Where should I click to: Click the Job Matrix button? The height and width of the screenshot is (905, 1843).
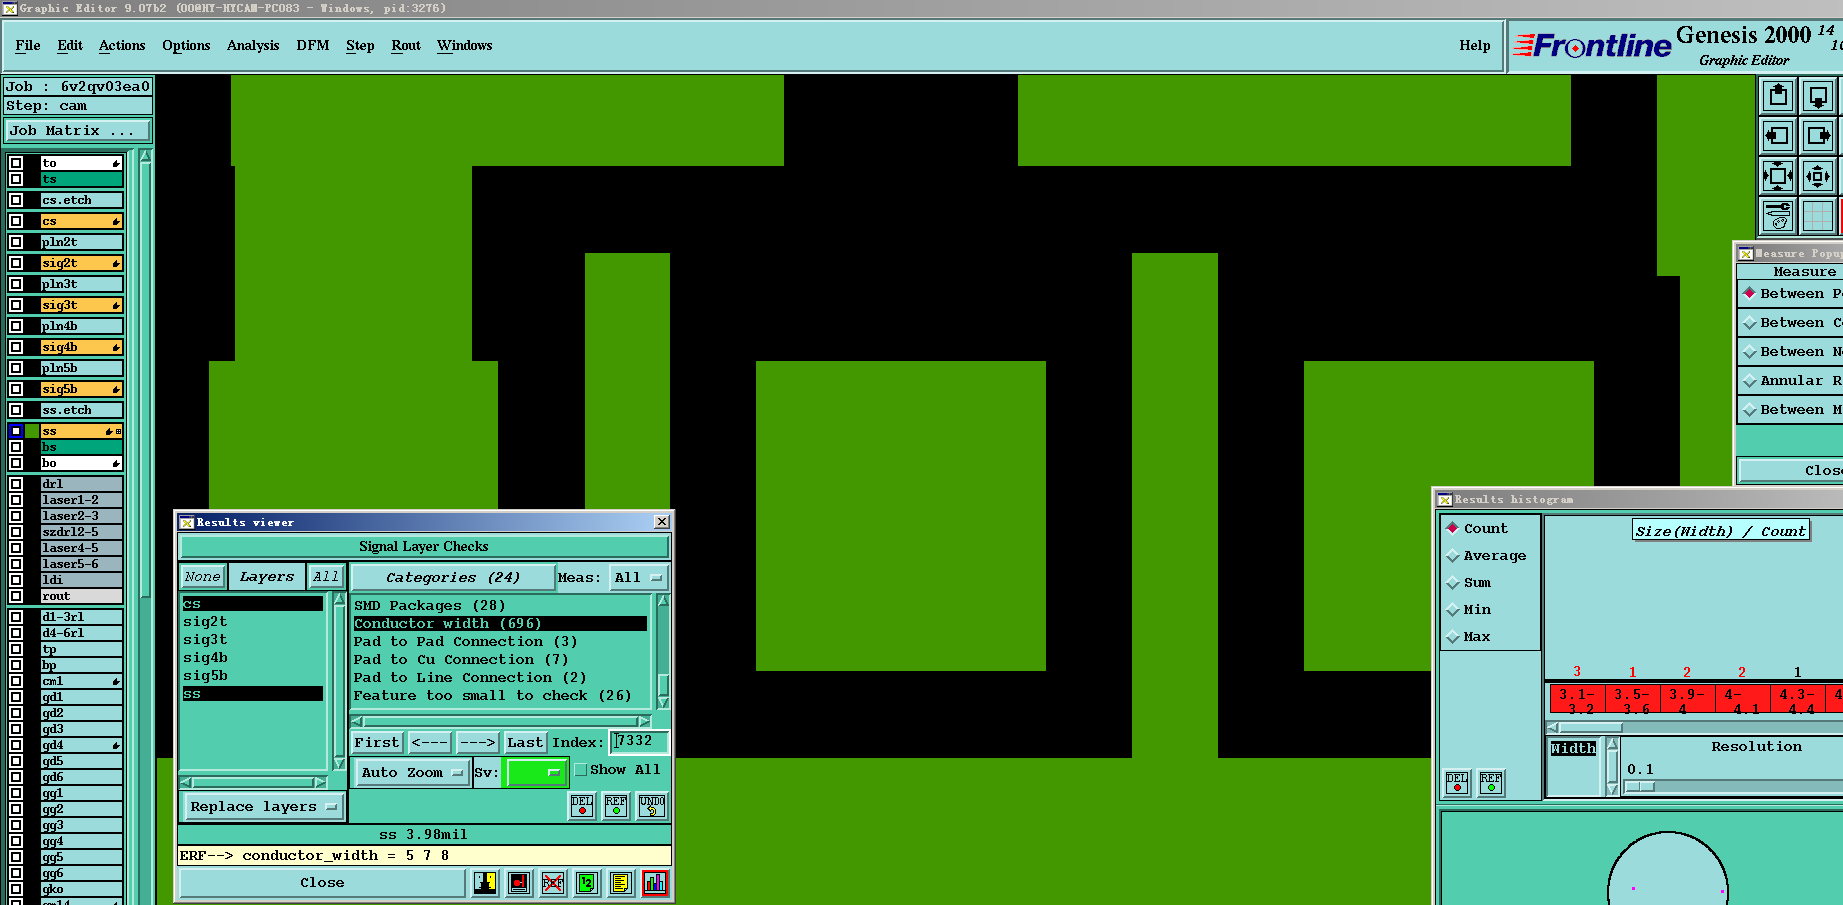point(78,131)
